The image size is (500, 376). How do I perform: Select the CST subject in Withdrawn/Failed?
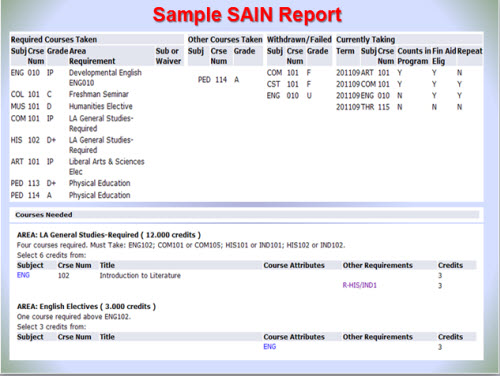273,84
